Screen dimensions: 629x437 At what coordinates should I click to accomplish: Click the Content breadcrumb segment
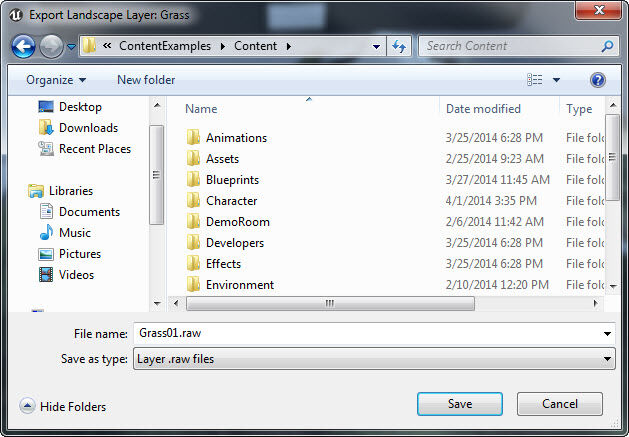[255, 46]
